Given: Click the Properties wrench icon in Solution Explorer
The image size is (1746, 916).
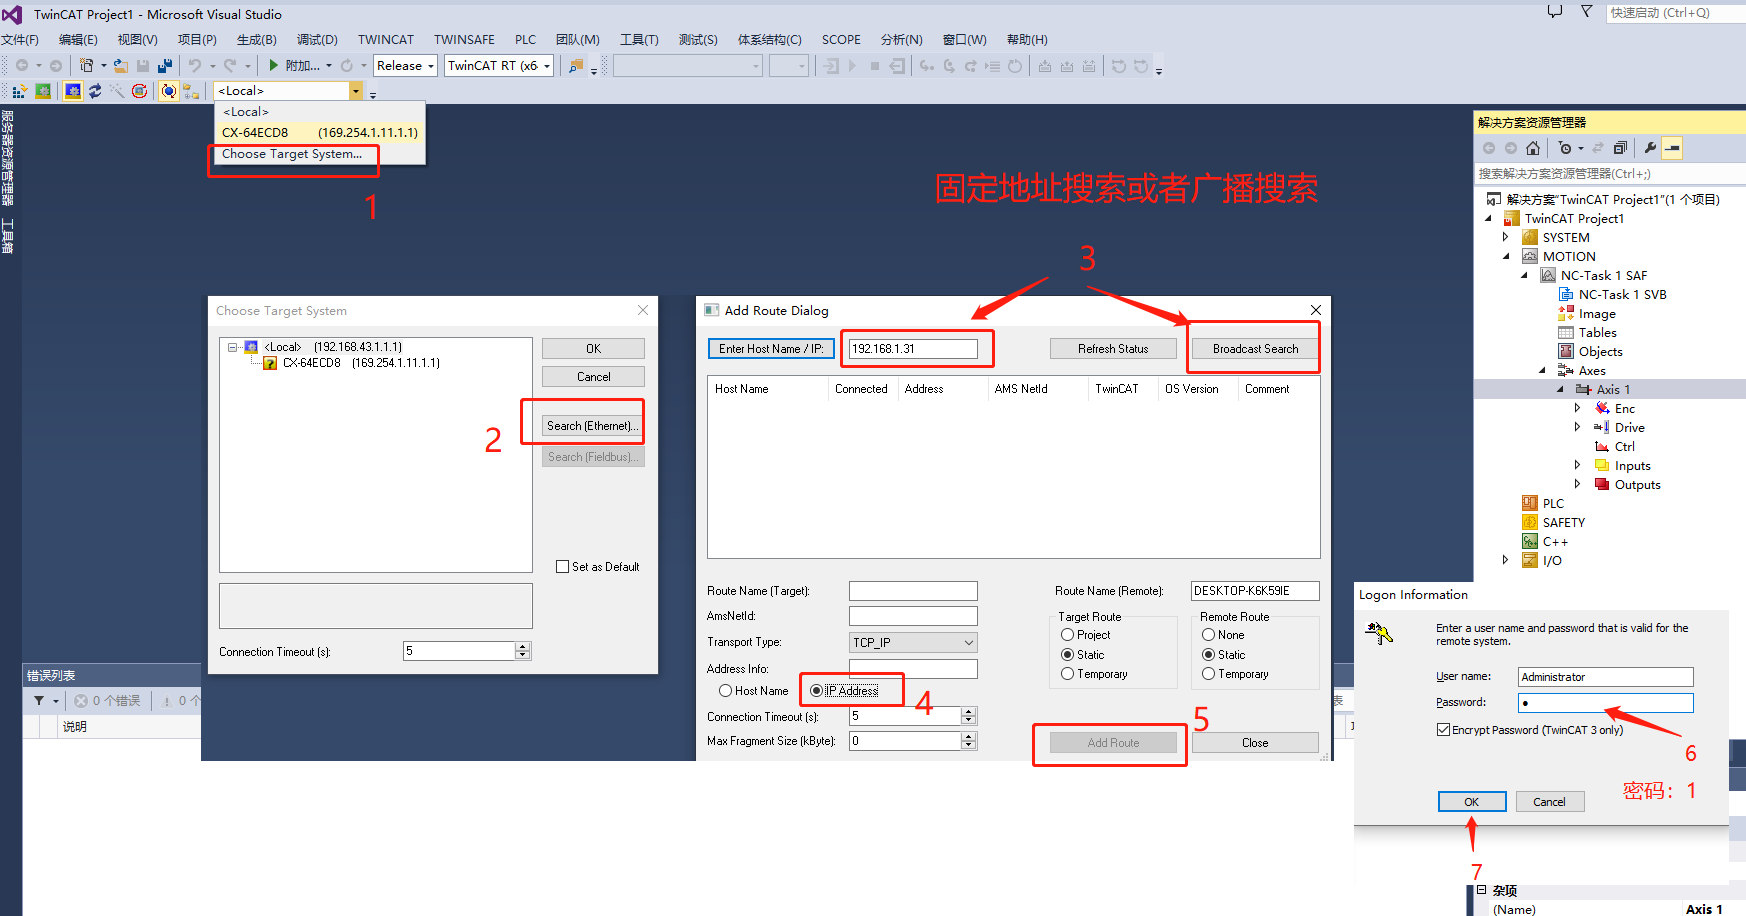Looking at the screenshot, I should pyautogui.click(x=1649, y=148).
